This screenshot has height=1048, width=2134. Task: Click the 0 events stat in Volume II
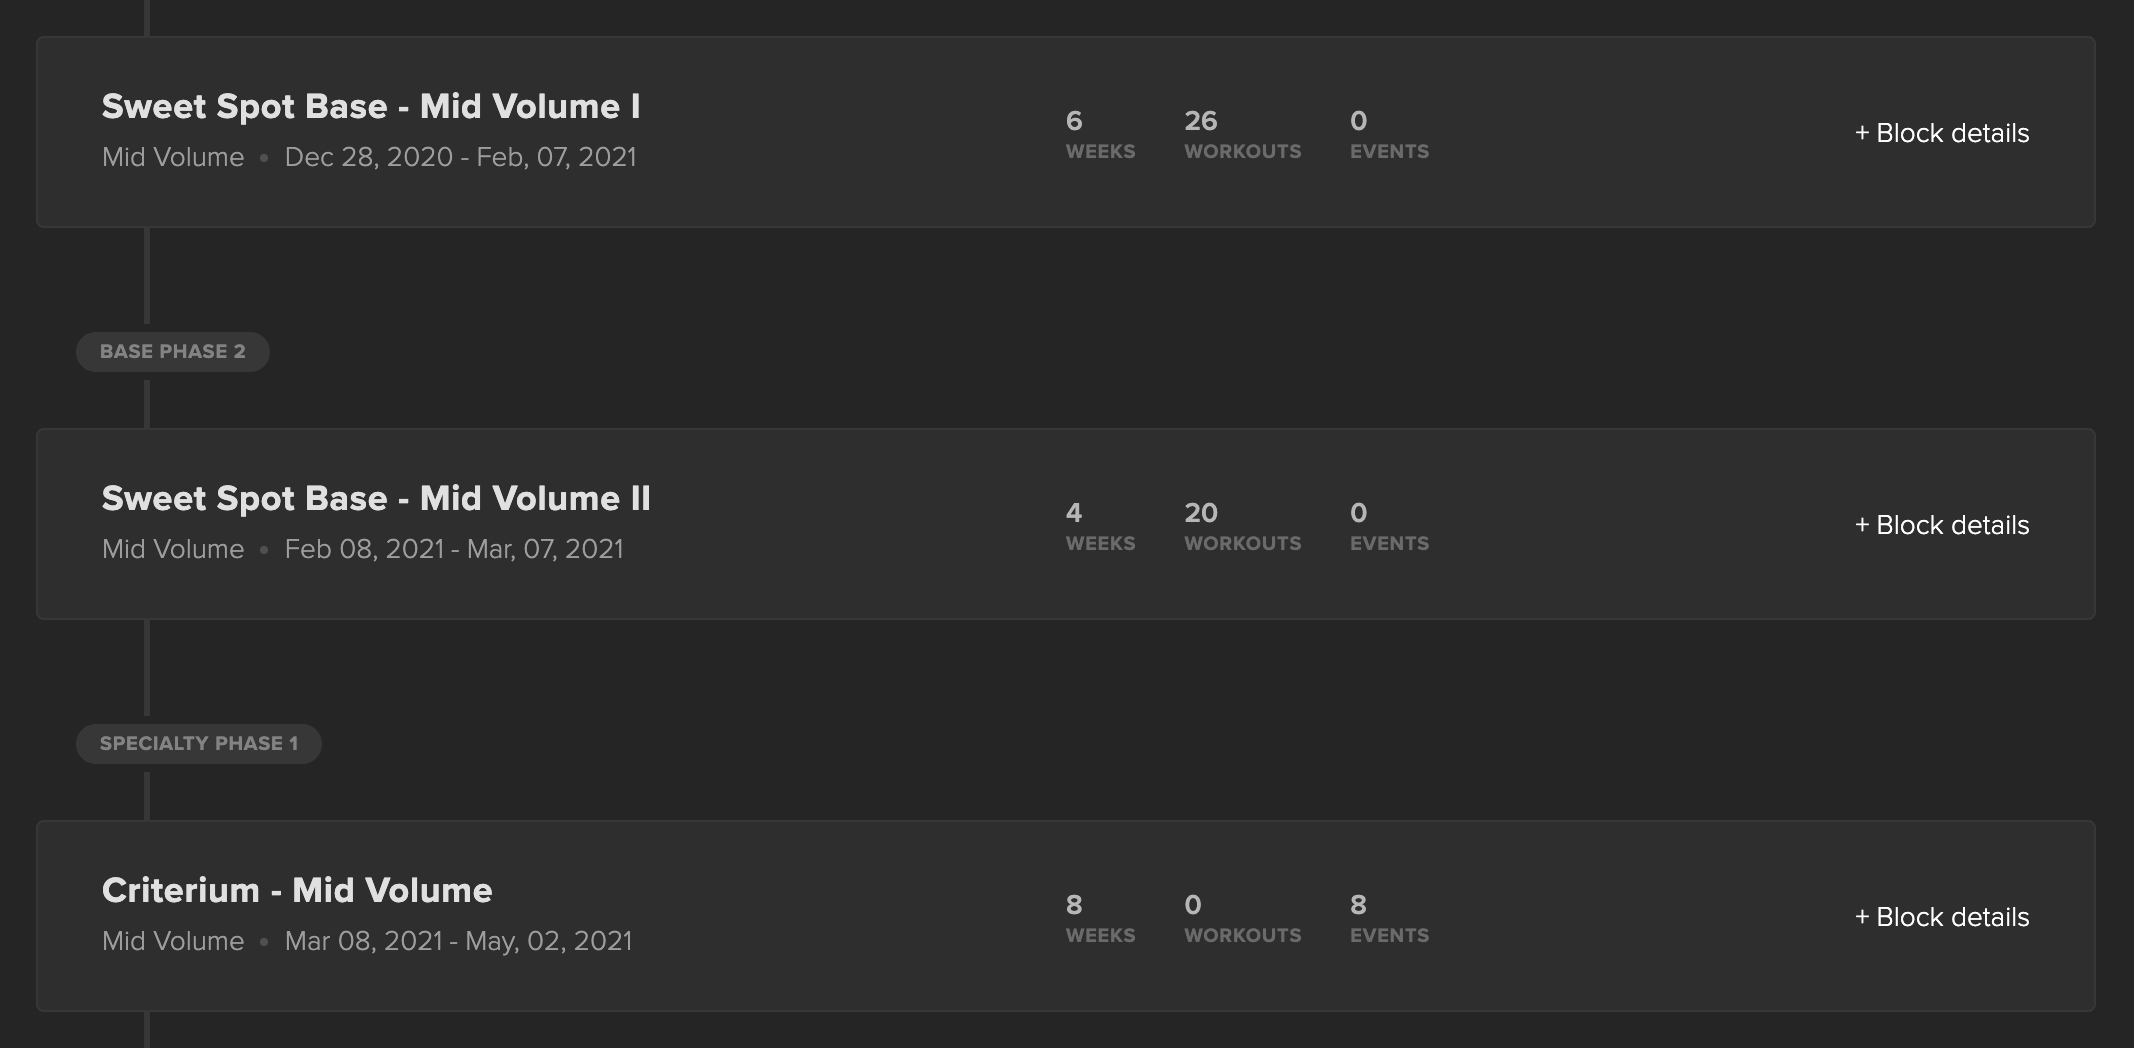[1389, 527]
